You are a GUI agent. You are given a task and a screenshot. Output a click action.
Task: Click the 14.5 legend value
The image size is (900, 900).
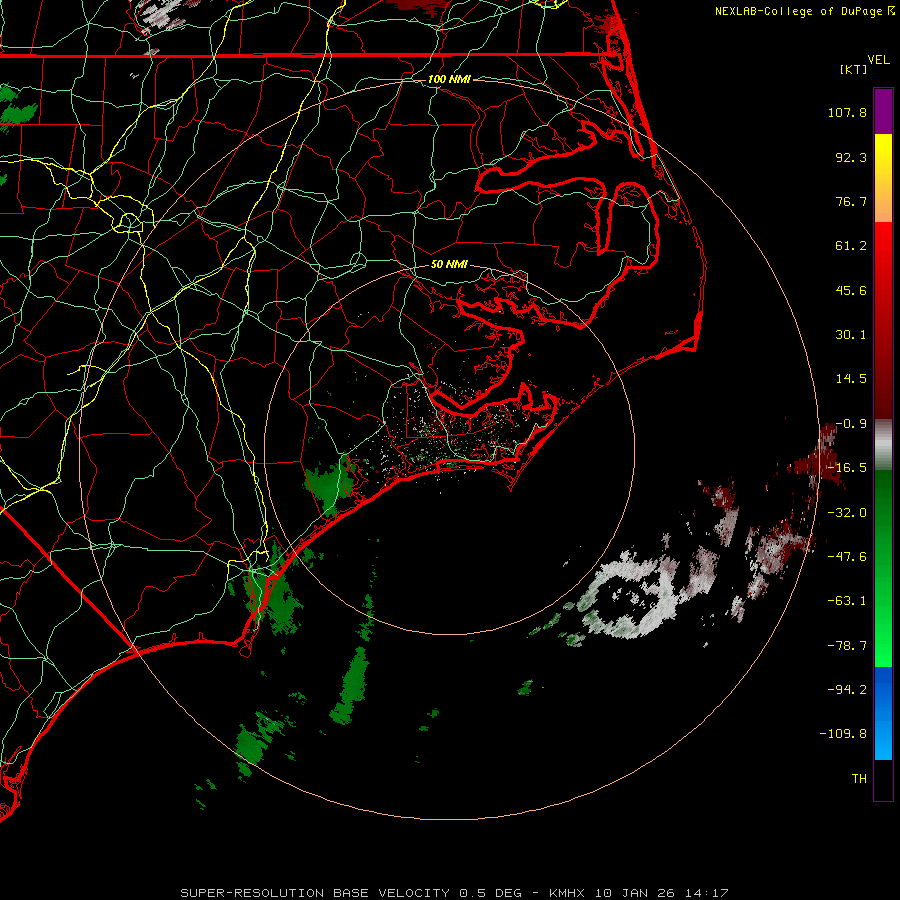[x=851, y=379]
